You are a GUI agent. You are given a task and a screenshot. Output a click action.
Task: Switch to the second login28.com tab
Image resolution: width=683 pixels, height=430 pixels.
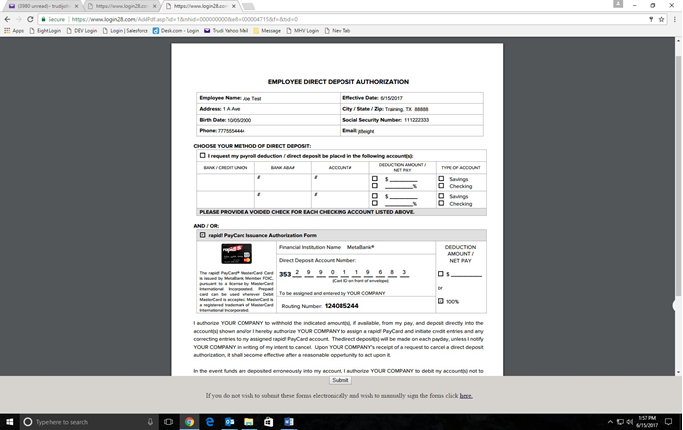[120, 6]
